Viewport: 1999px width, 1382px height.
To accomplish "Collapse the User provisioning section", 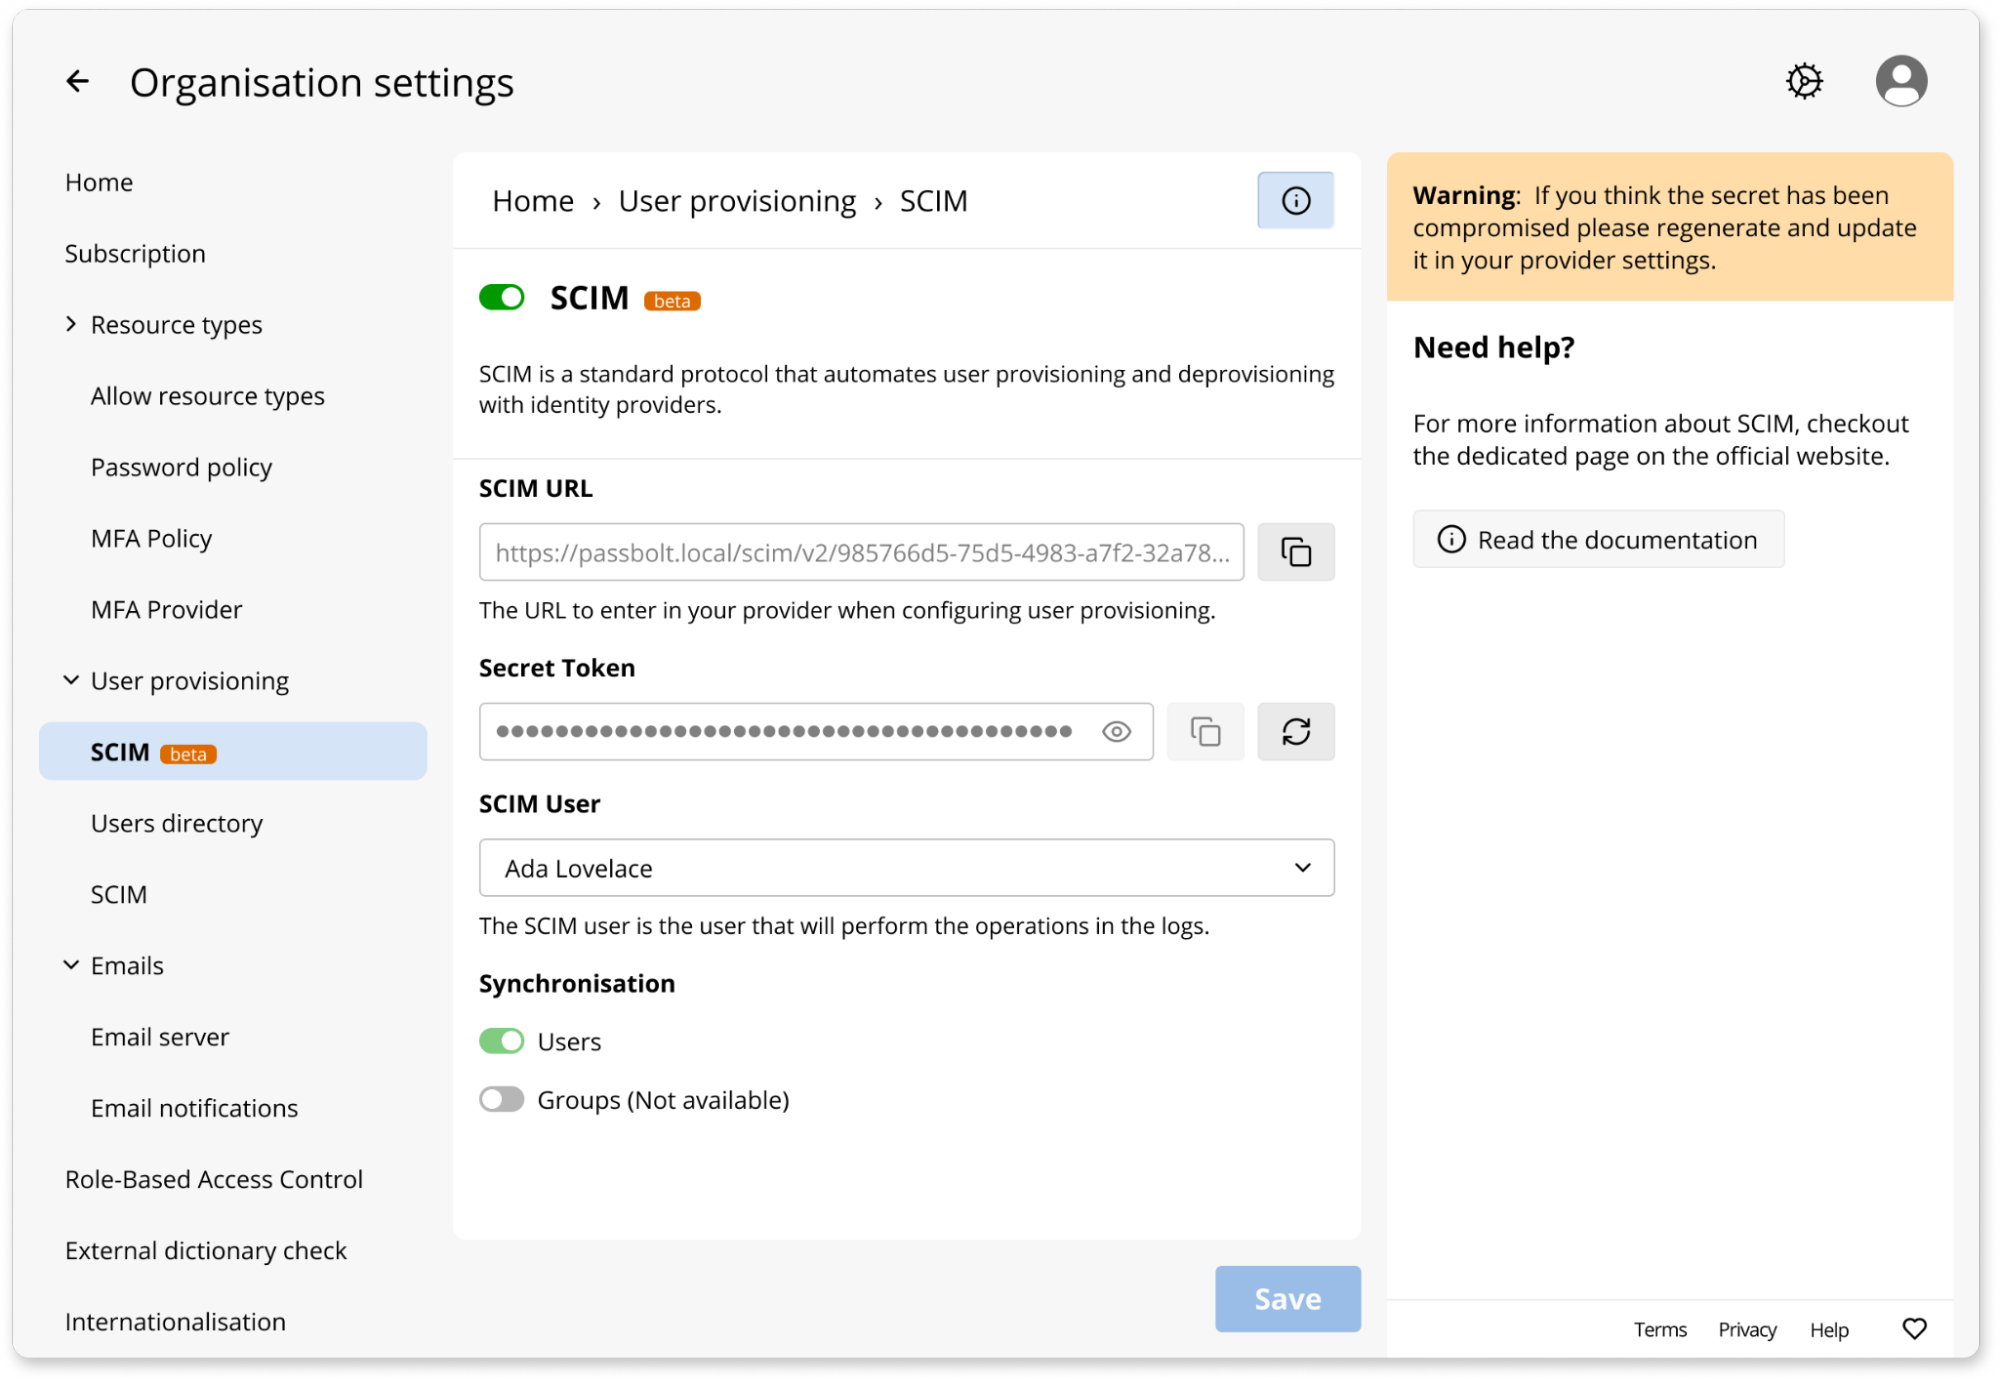I will tap(71, 681).
